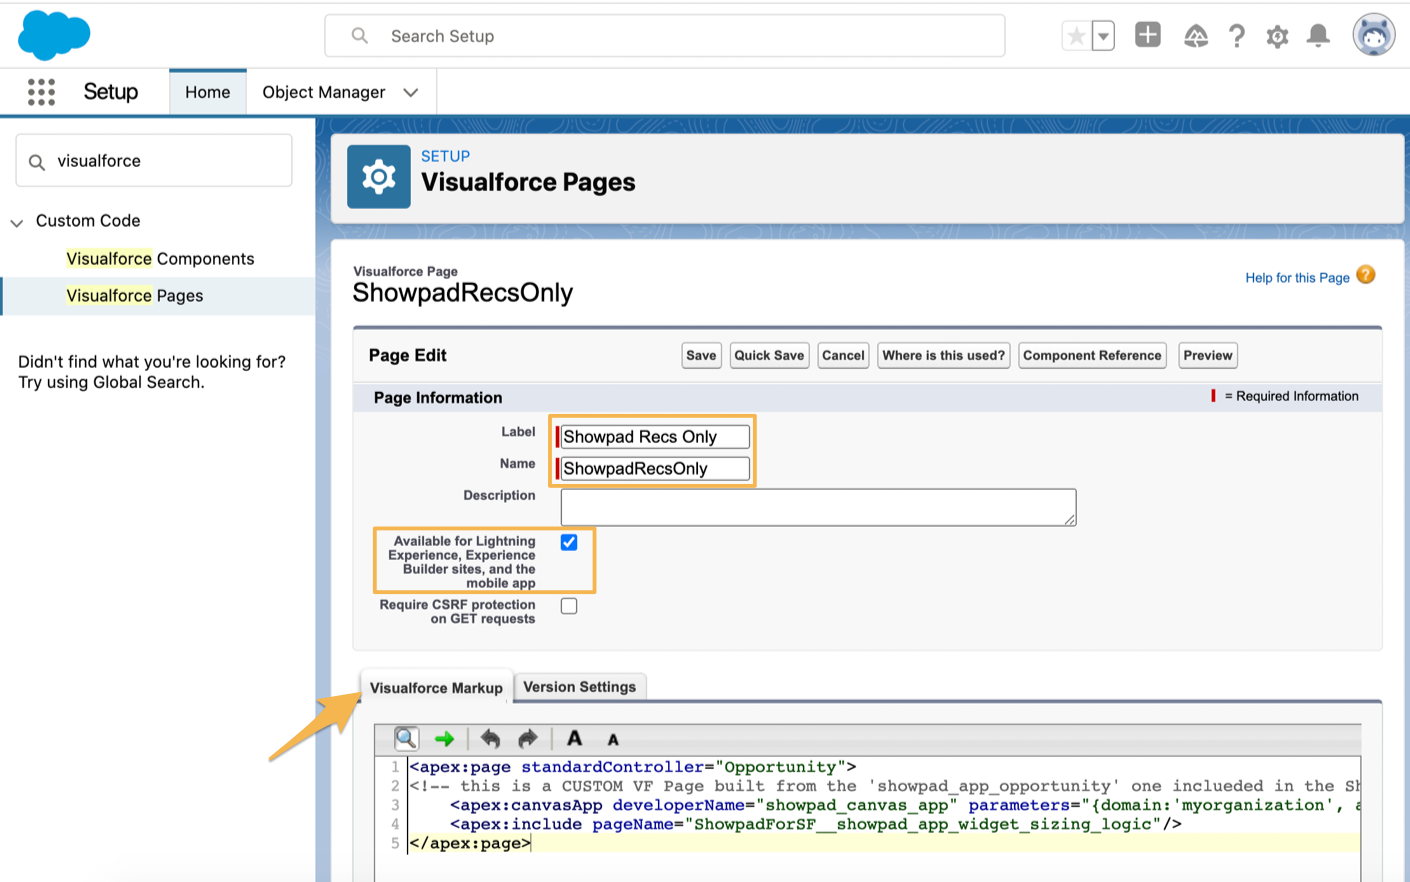Open the notifications bell icon
The width and height of the screenshot is (1410, 882).
1318,36
